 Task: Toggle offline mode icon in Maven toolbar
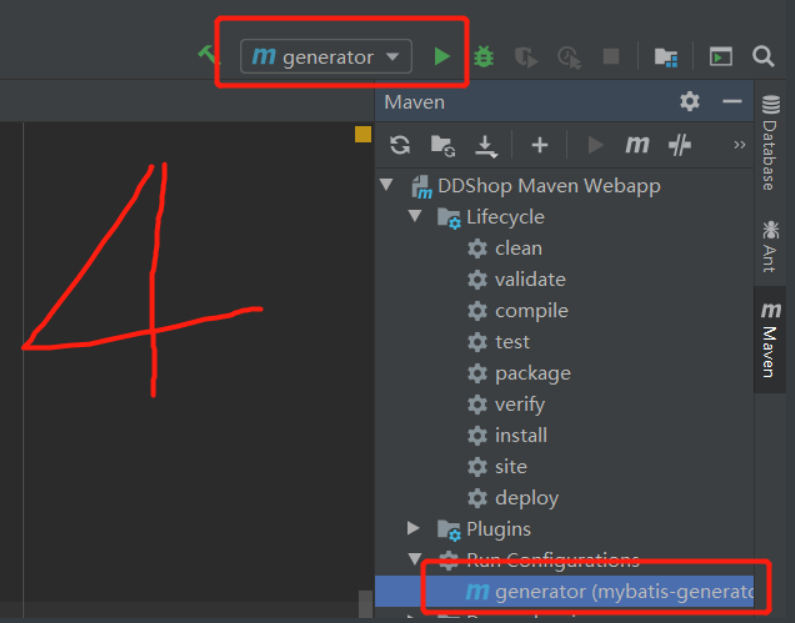(679, 145)
